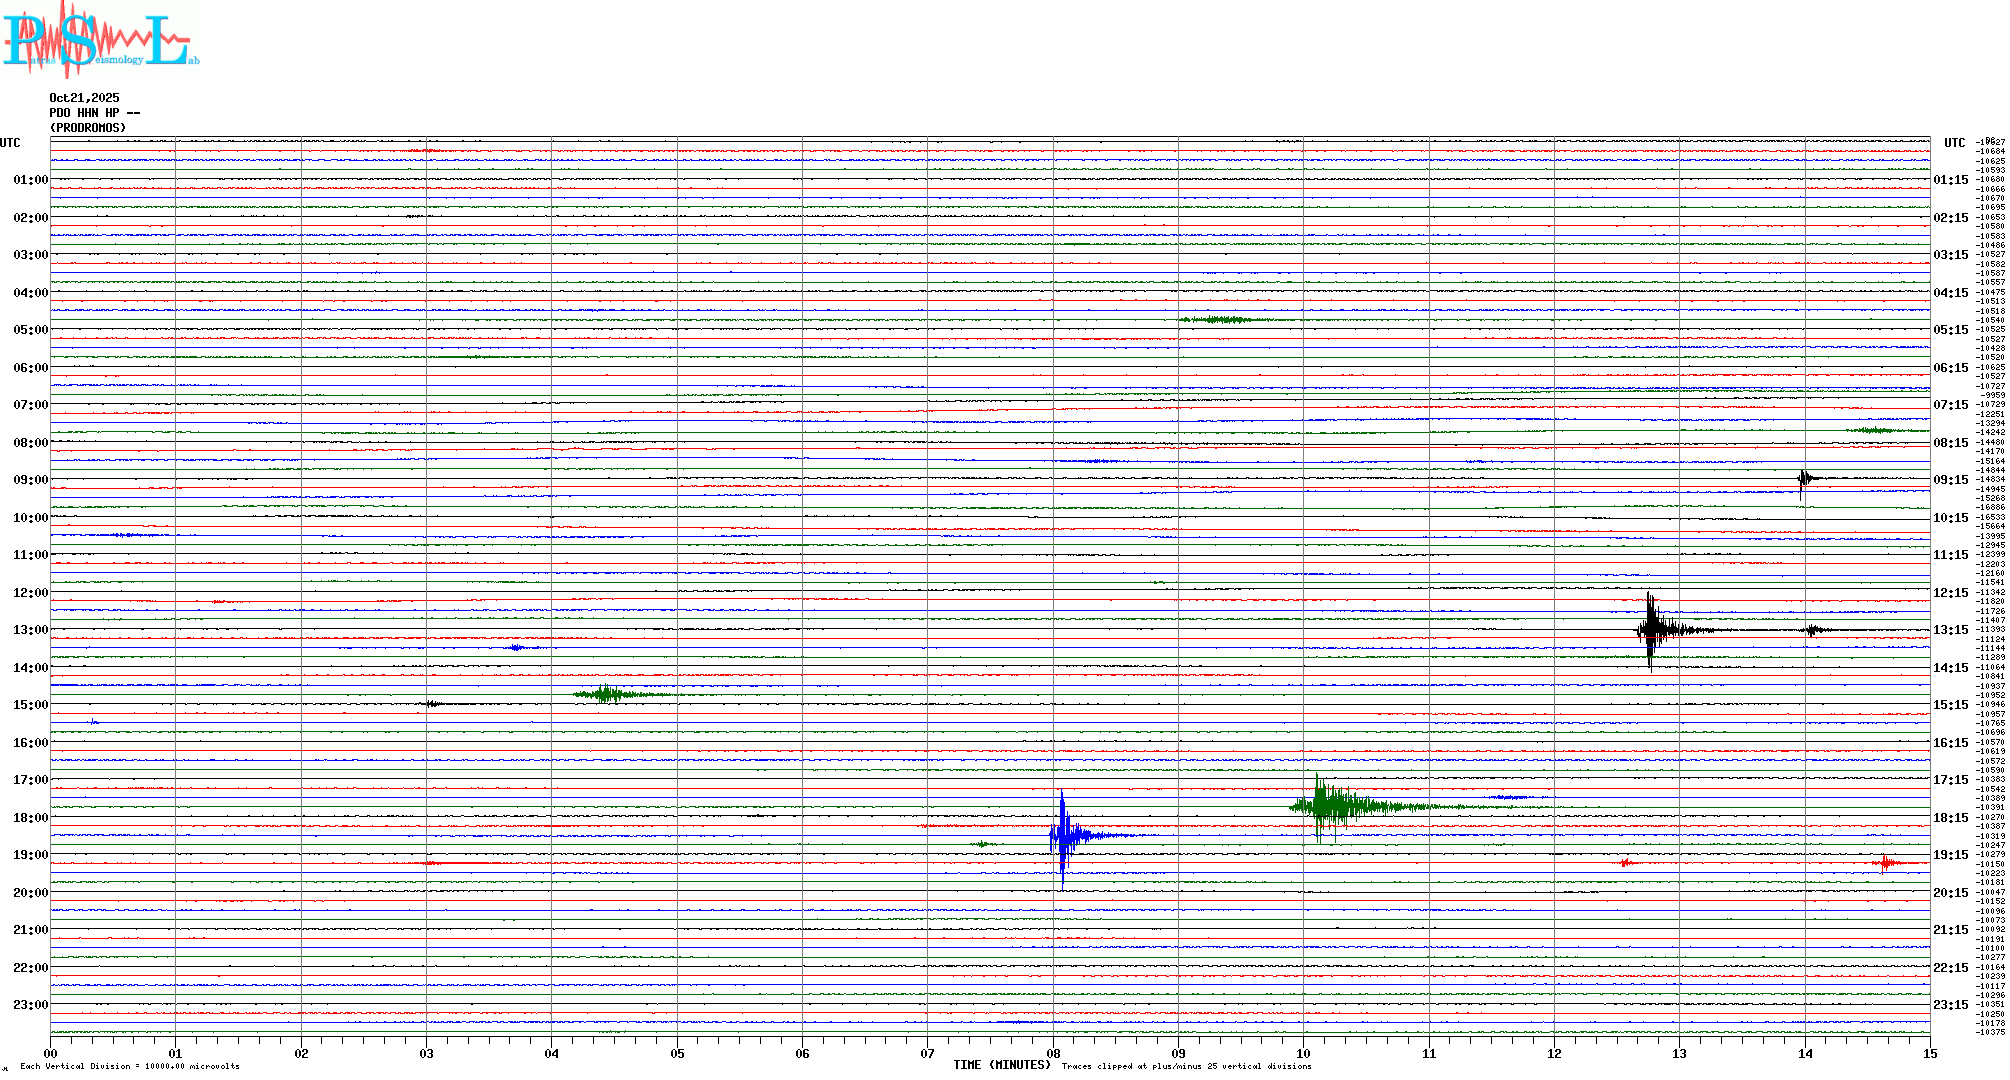
Task: Click the black spike on the 09:00 trace
Action: tap(1803, 479)
